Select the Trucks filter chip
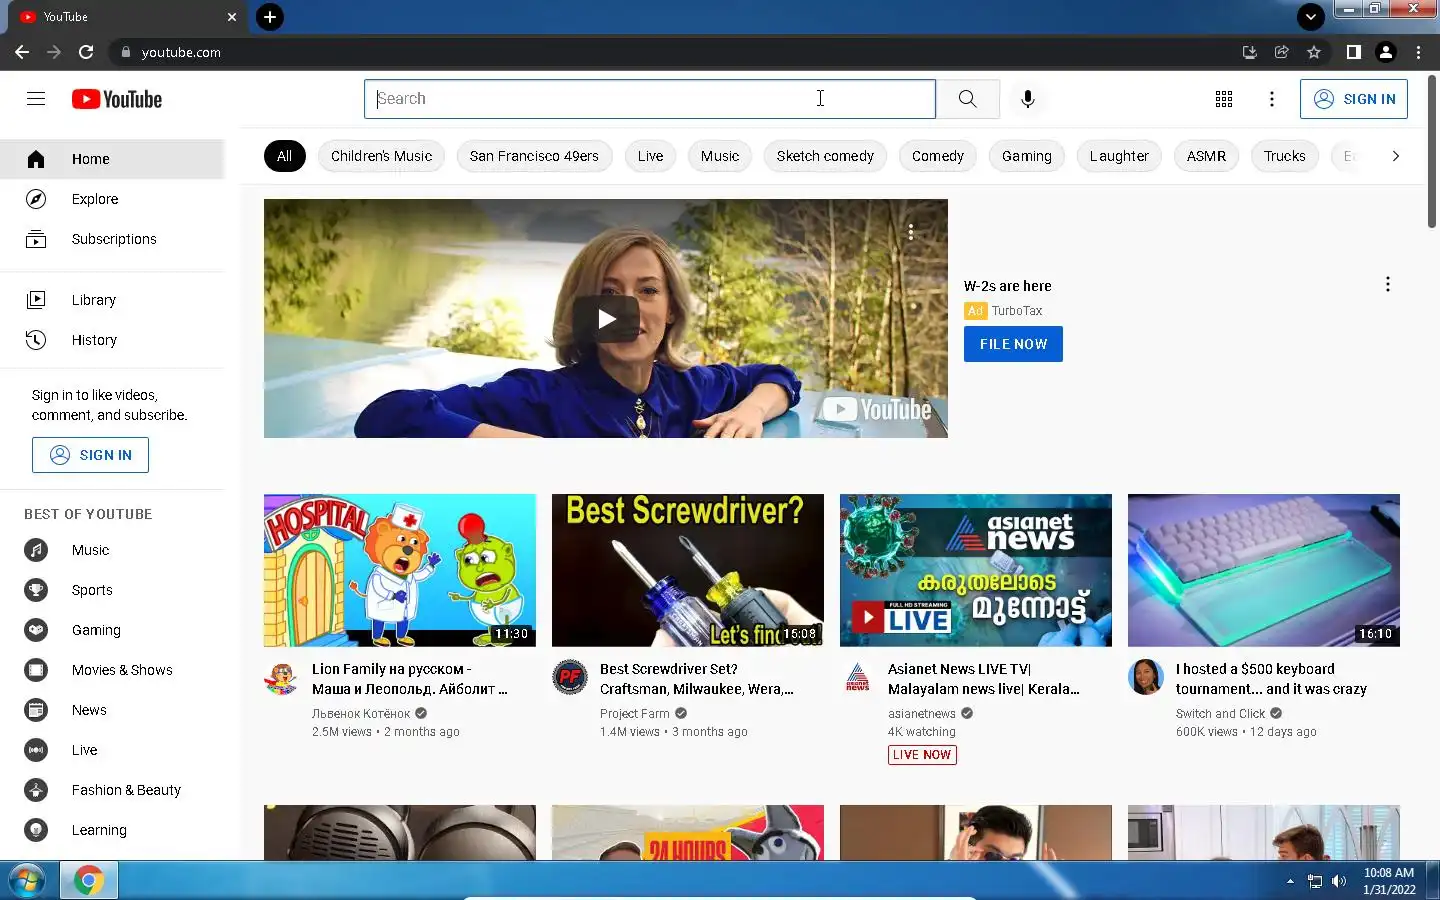The height and width of the screenshot is (900, 1440). [1284, 156]
